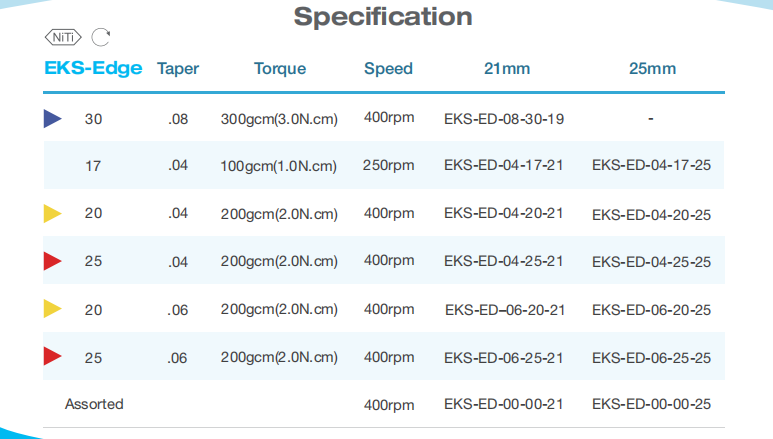
Task: Click the red triangle in the EKS-ED-06-25-21 row
Action: point(53,356)
